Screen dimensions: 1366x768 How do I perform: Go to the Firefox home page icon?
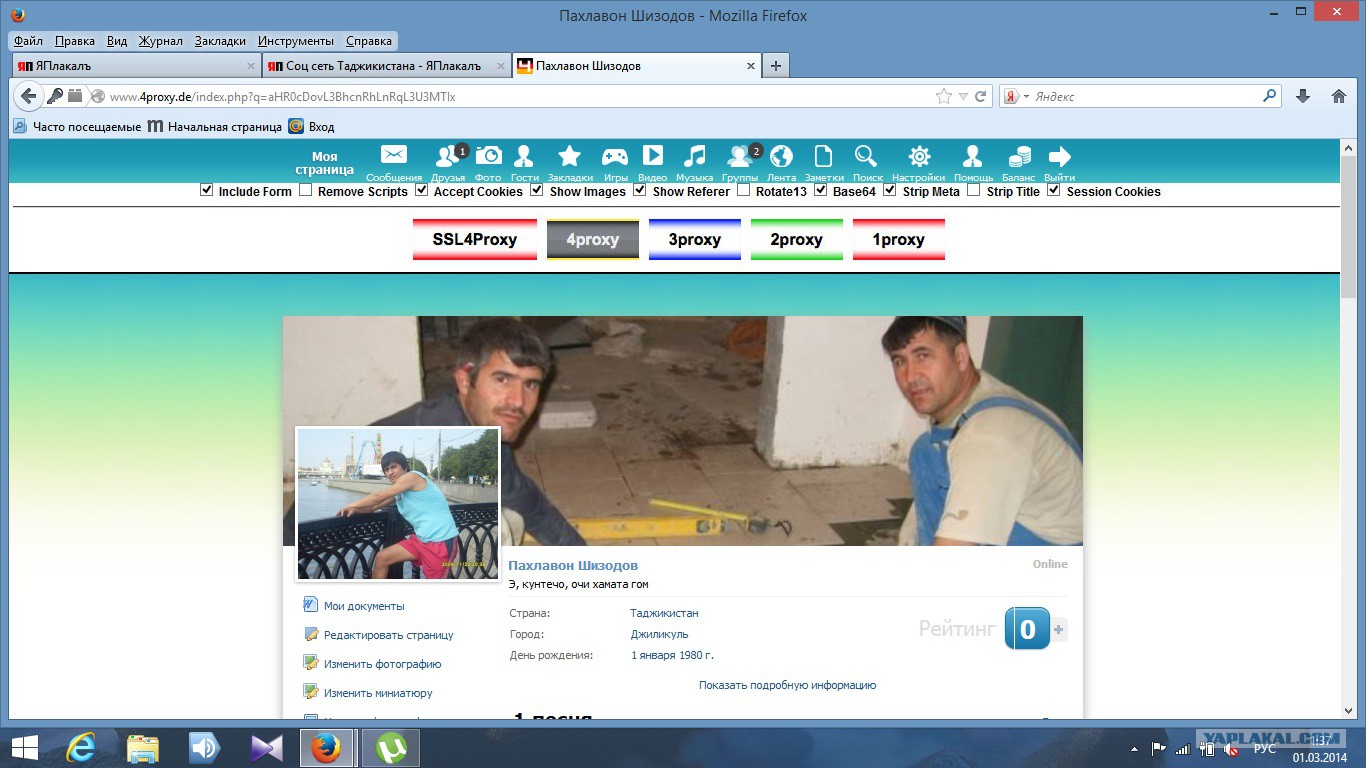(x=1339, y=96)
